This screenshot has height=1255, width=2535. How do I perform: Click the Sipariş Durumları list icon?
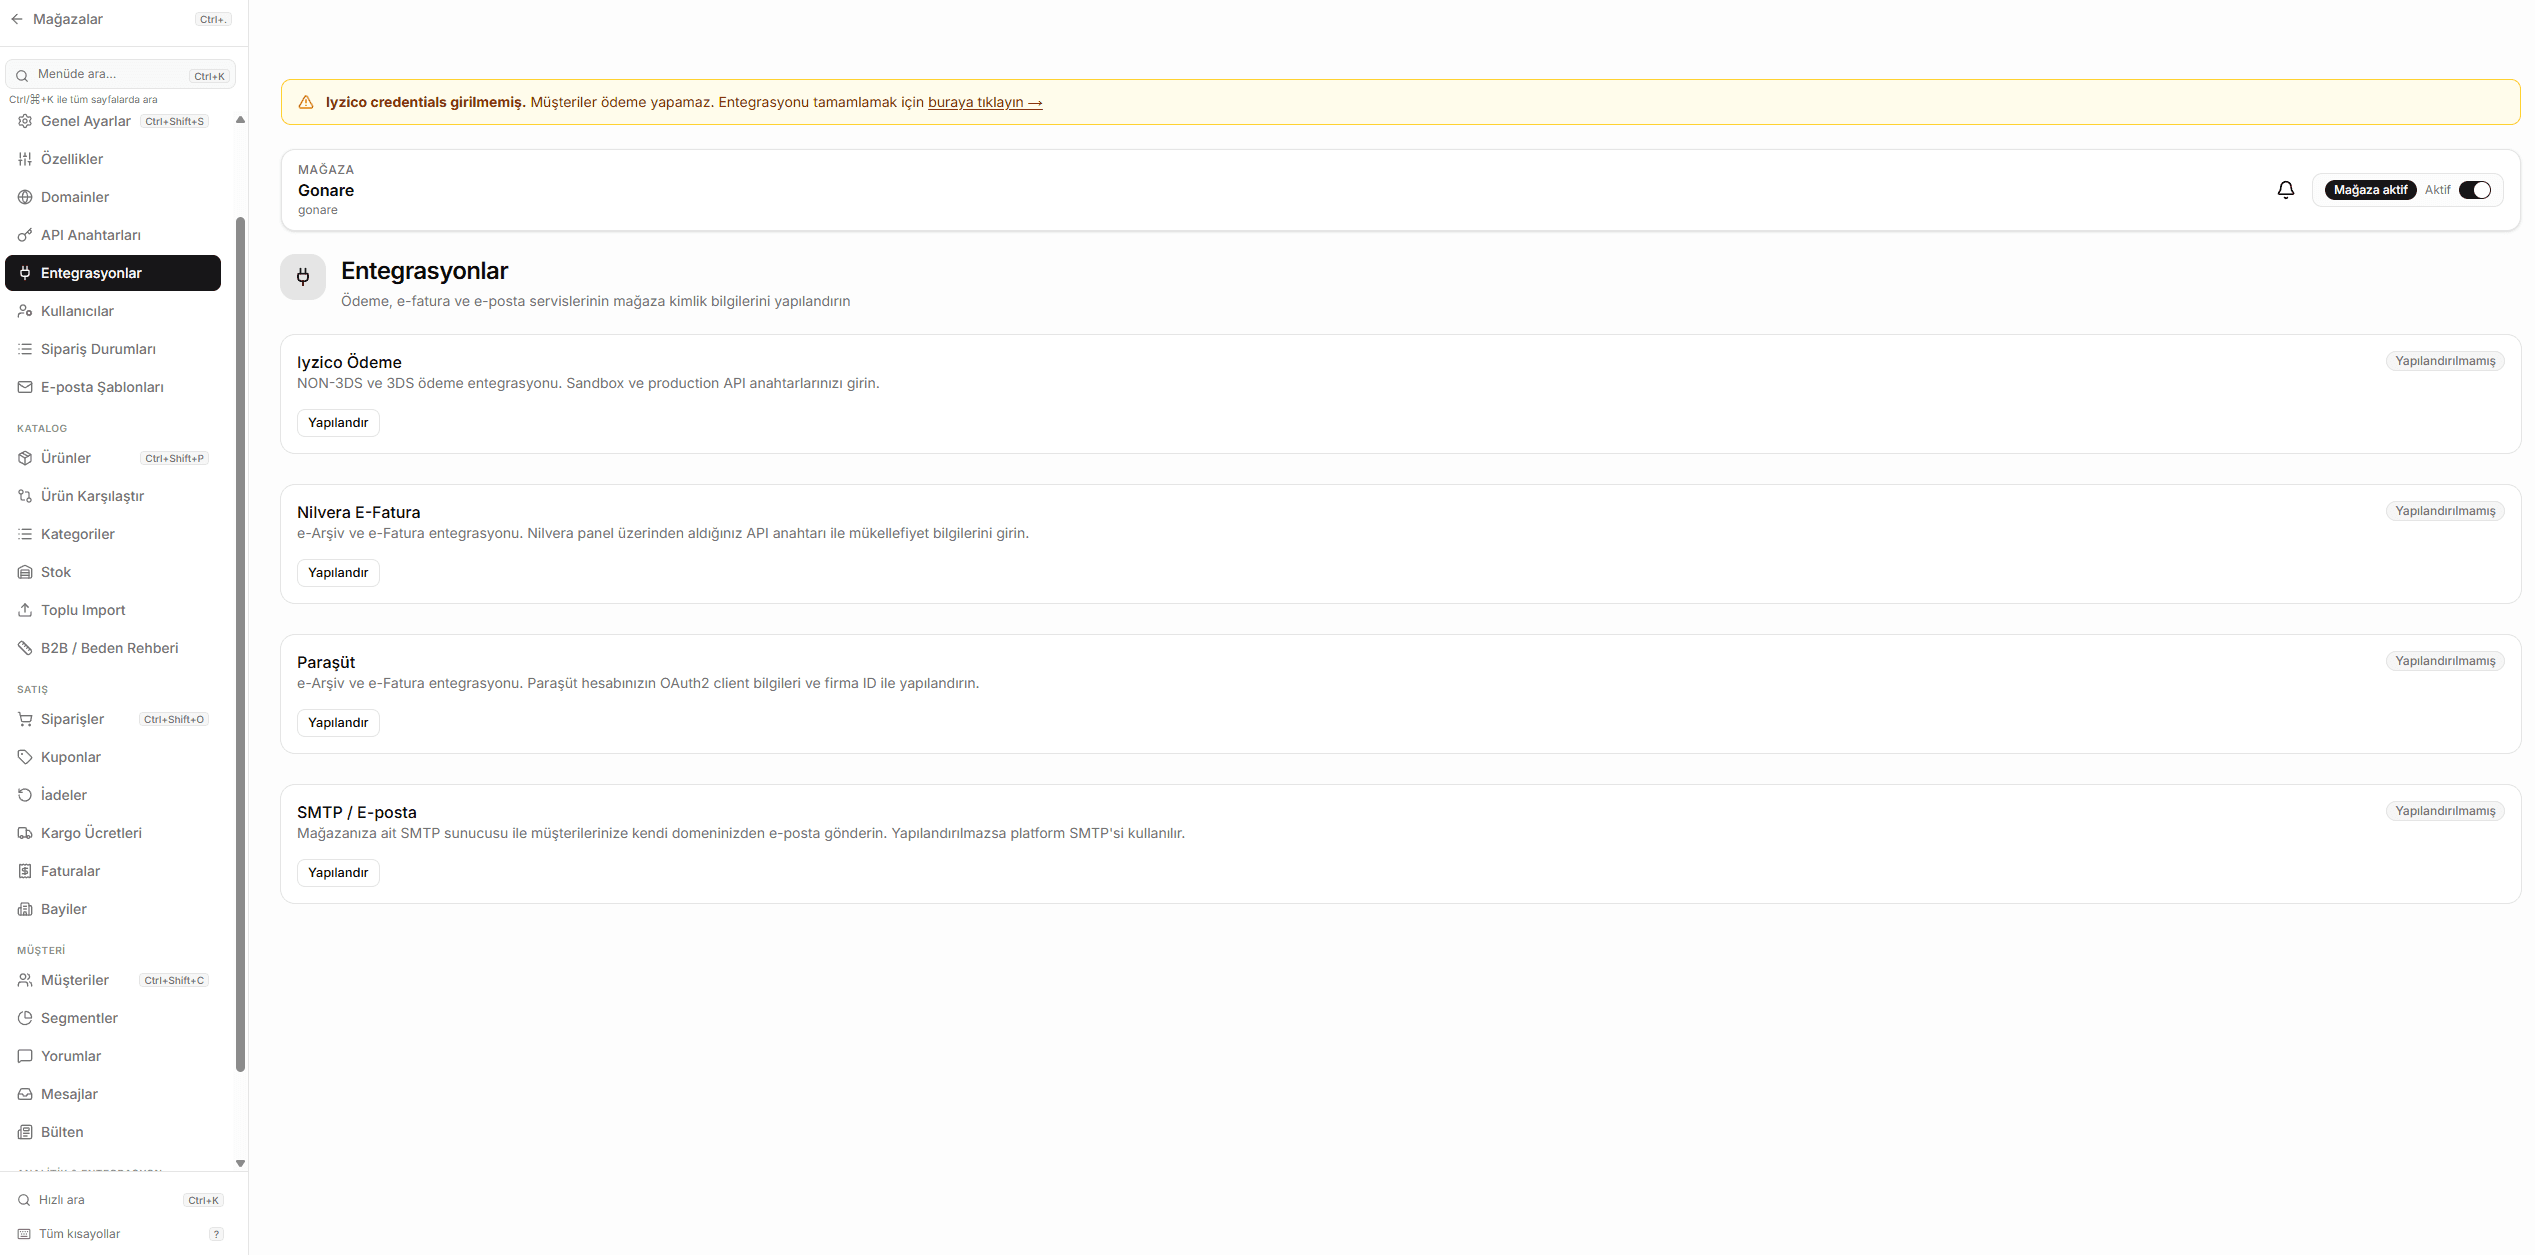coord(25,349)
